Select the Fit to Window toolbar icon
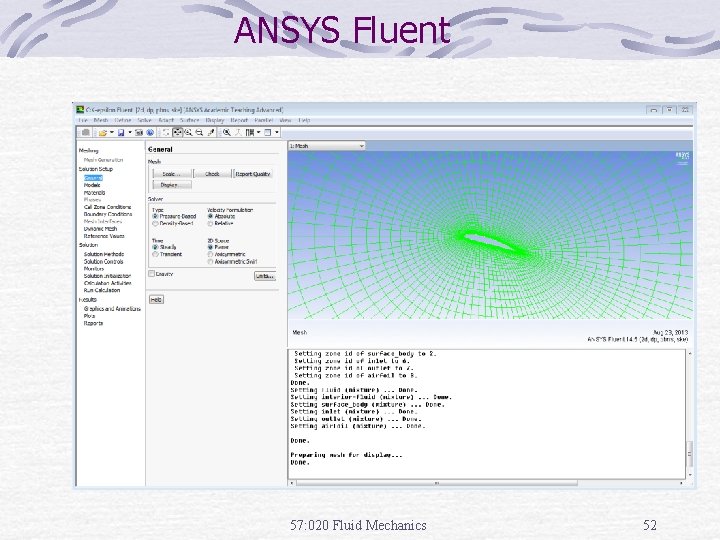Image resolution: width=720 pixels, height=540 pixels. (x=166, y=133)
